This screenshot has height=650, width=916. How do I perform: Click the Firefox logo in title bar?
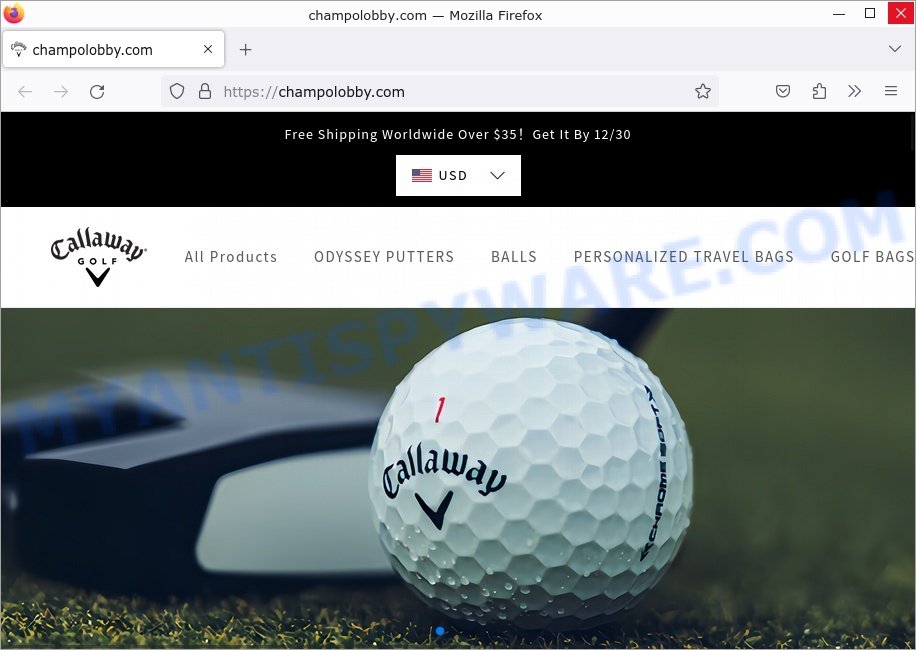pos(13,13)
